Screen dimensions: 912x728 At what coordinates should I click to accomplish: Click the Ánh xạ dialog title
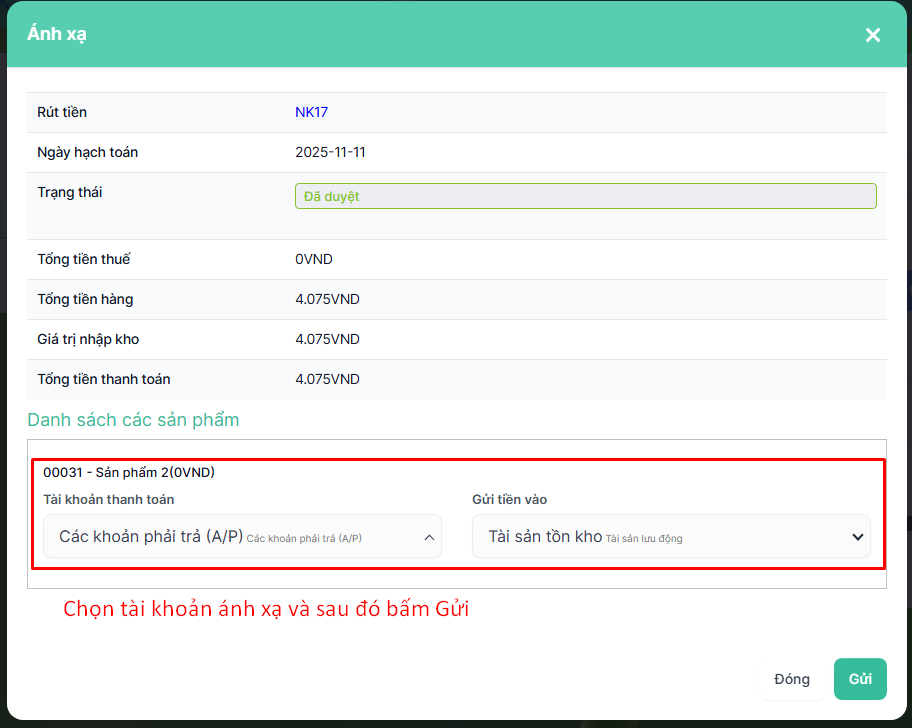point(57,34)
